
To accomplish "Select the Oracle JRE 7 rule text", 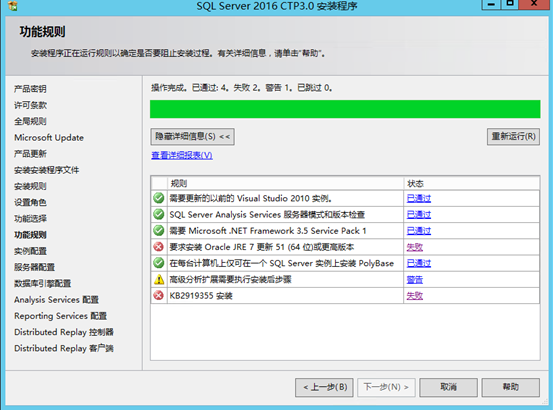I will coord(262,247).
